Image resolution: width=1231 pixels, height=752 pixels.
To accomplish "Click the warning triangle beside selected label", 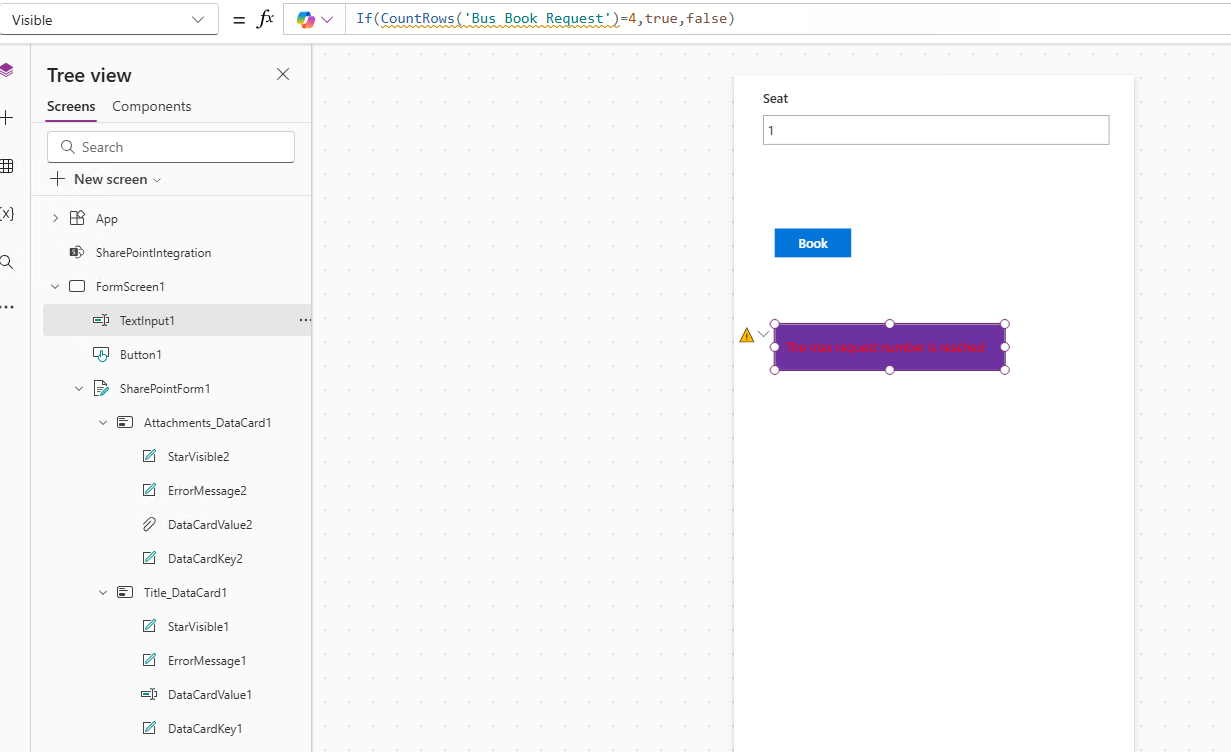I will (746, 333).
